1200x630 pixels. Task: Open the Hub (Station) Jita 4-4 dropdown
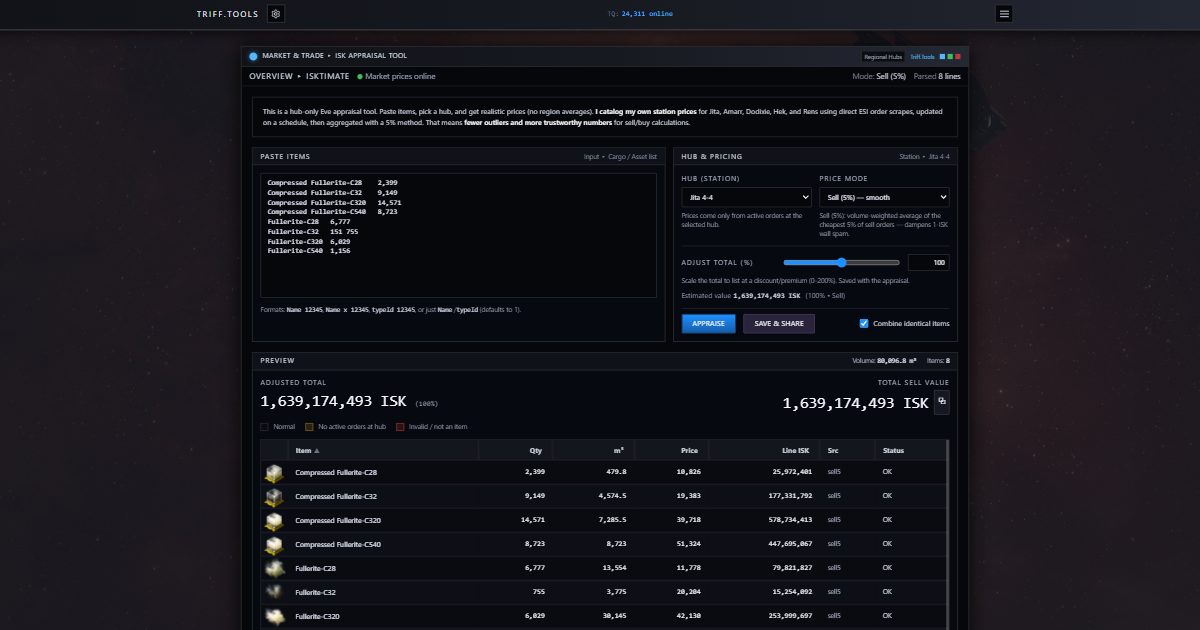(746, 198)
